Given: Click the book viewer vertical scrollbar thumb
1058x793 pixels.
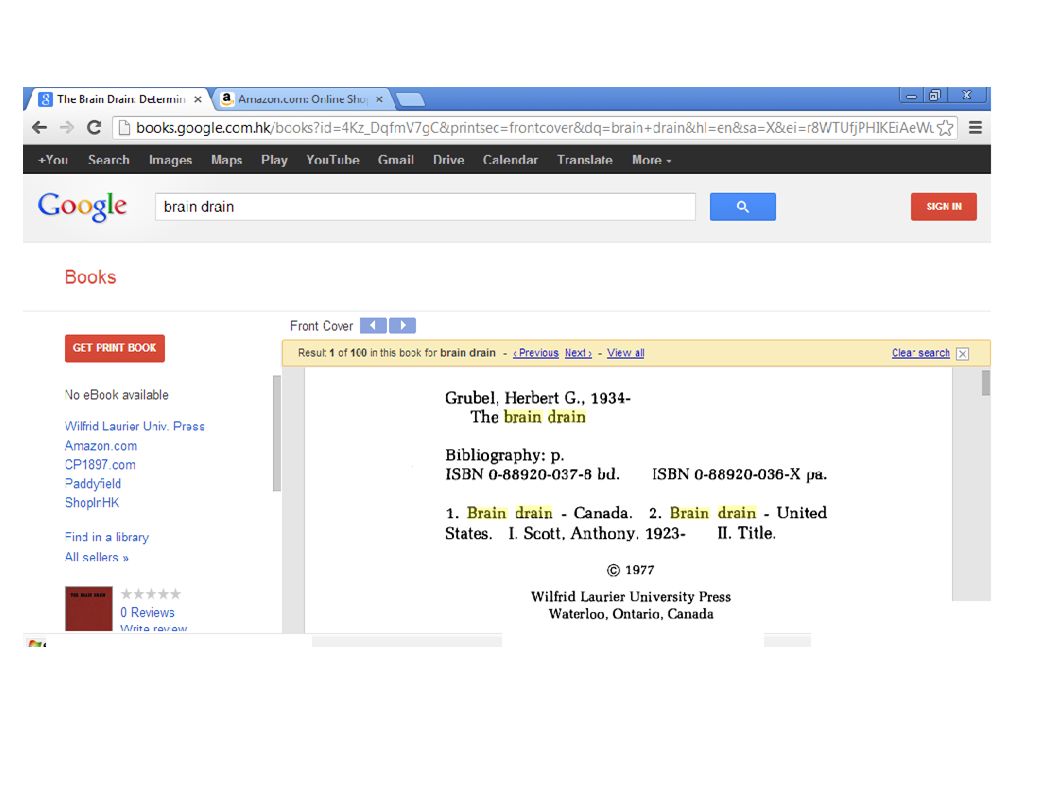Looking at the screenshot, I should click(986, 383).
